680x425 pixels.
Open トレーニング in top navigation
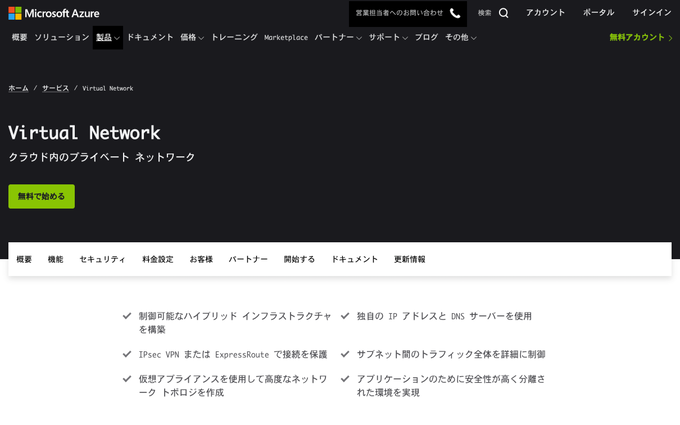[234, 37]
